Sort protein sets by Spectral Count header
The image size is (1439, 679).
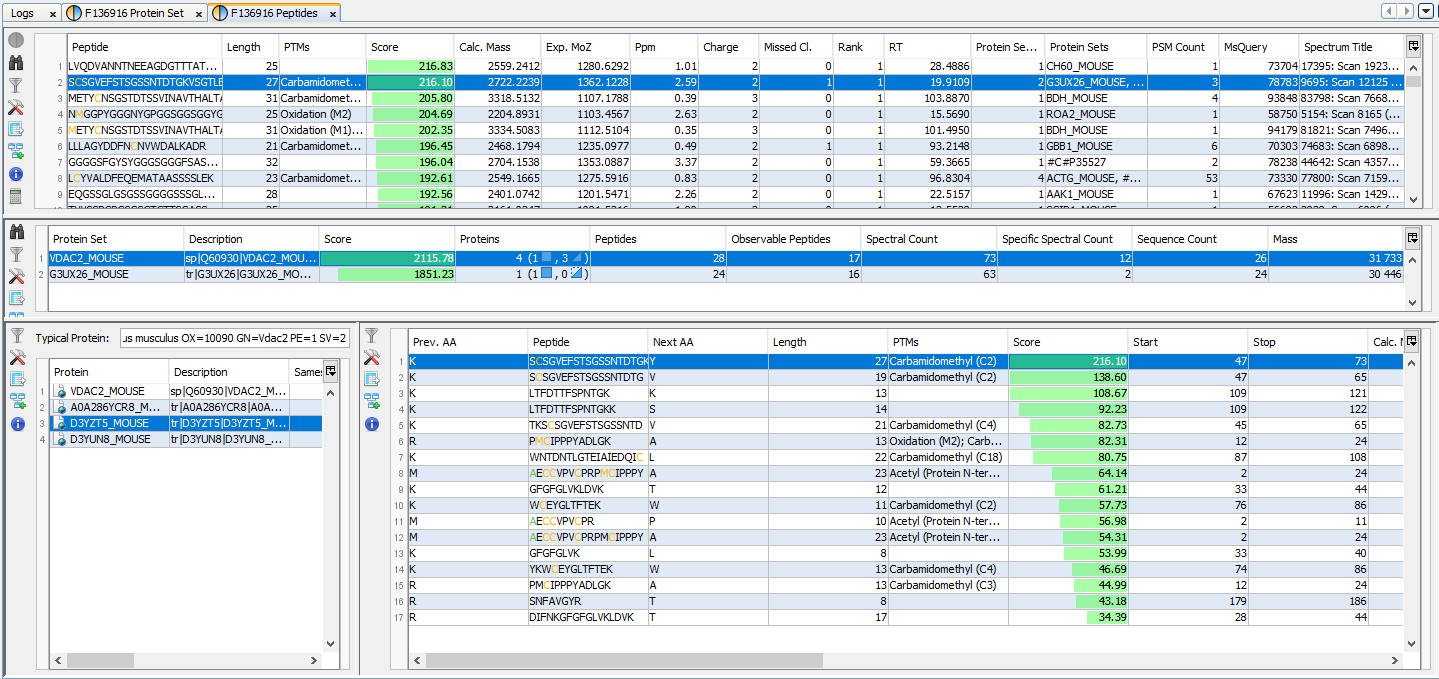tap(929, 239)
